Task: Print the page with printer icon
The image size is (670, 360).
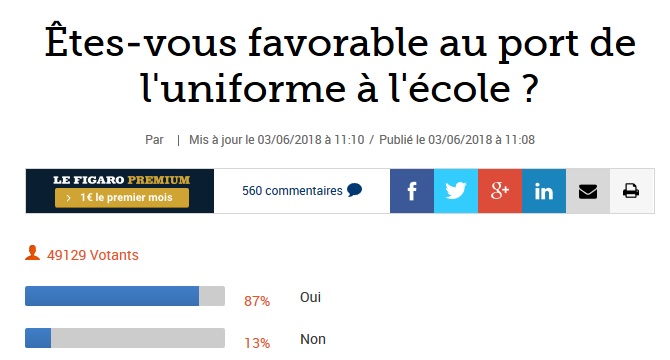Action: pos(631,191)
